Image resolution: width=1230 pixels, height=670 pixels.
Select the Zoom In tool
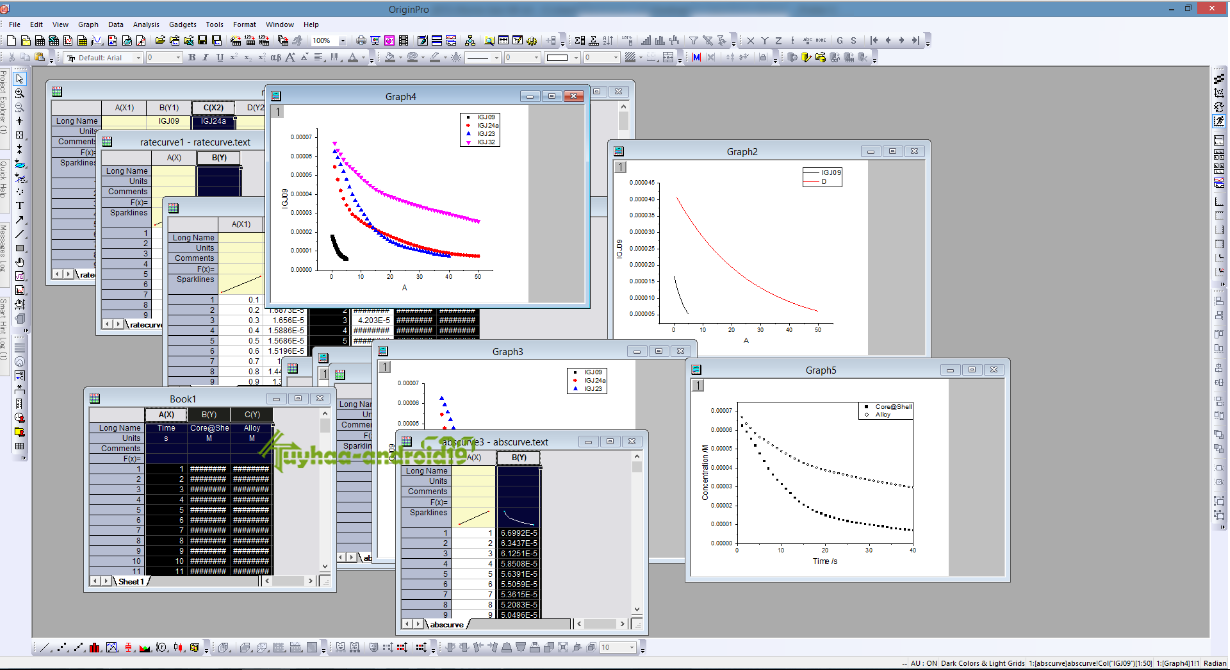20,93
